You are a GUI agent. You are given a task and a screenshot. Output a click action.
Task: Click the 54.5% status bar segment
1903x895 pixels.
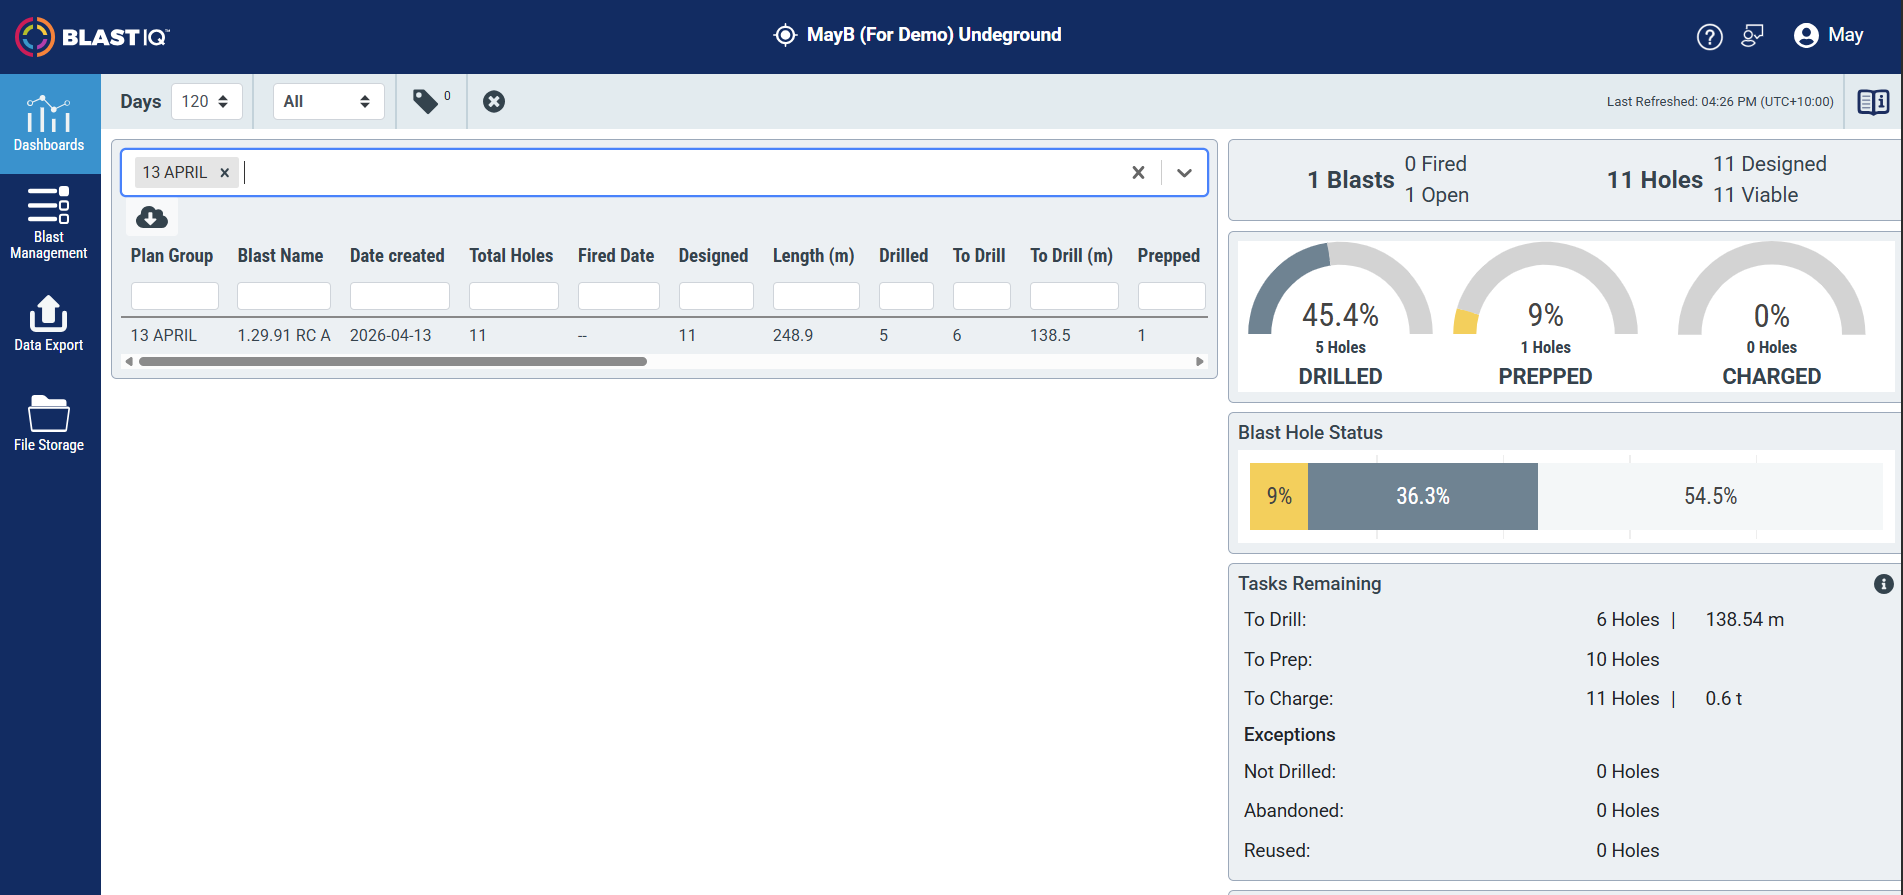tap(1710, 496)
